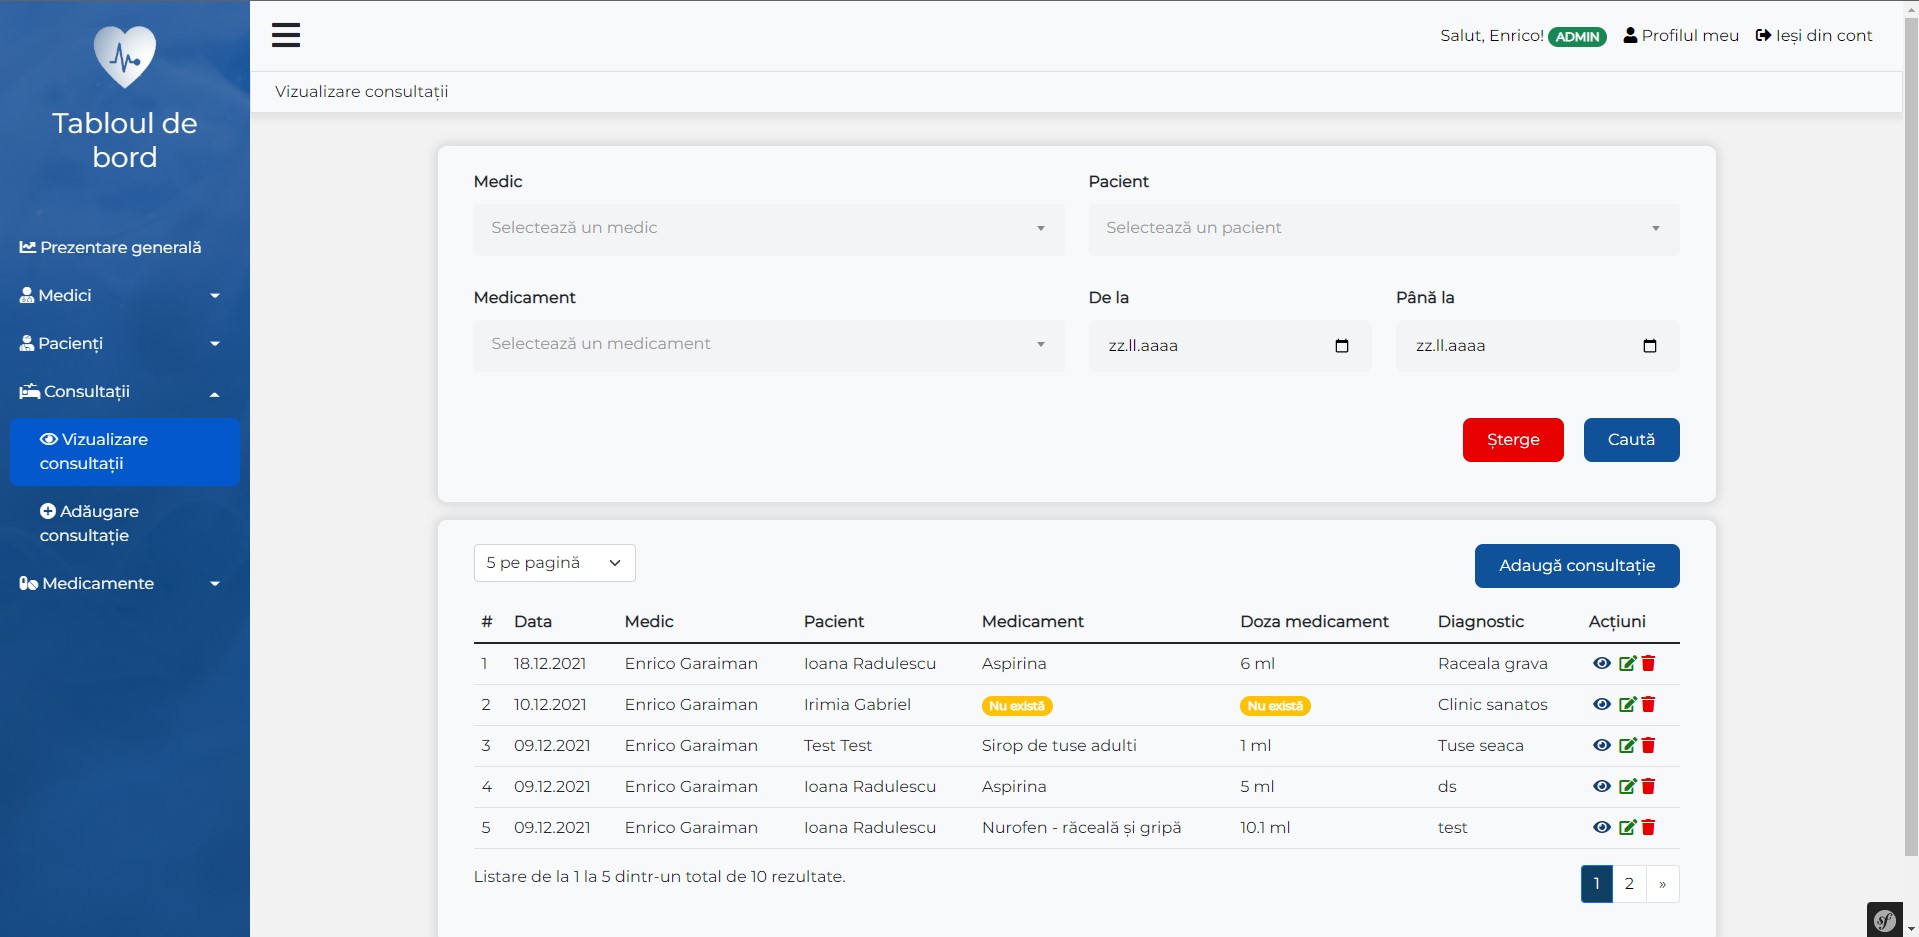Screen dimensions: 1919x937
Task: Open the Selectează un medic dropdown
Action: 768,229
